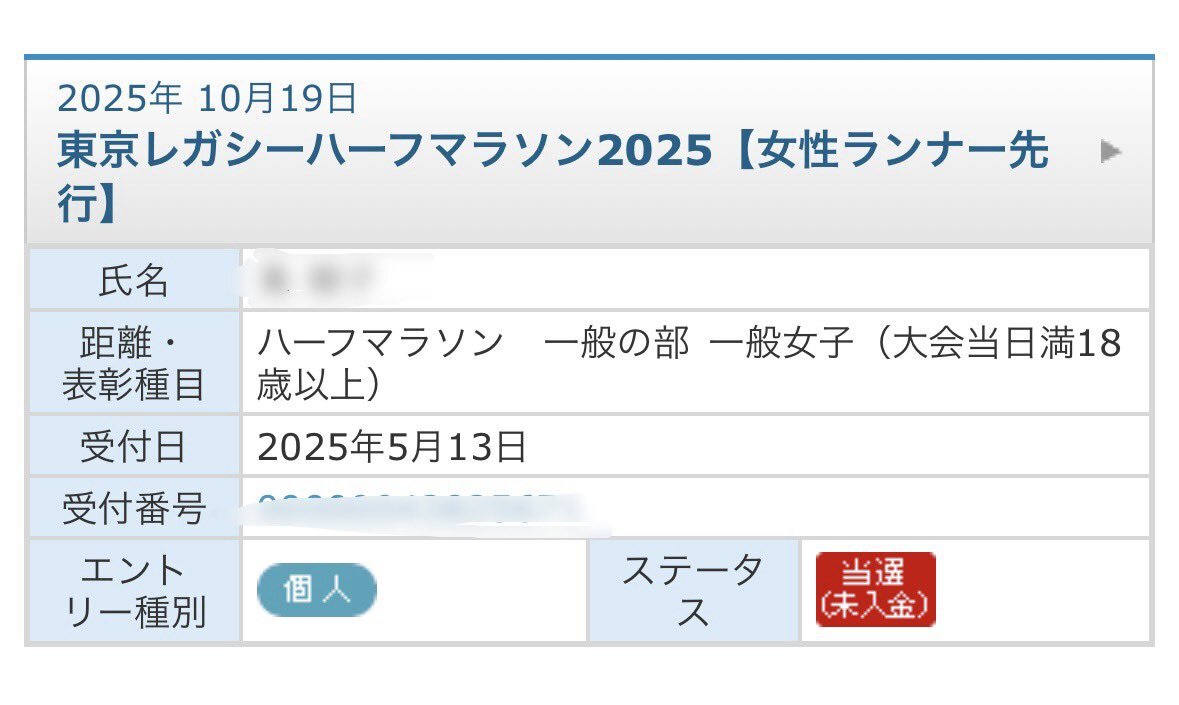Image resolution: width=1179 pixels, height=705 pixels.
Task: Click the 氏名 label cell
Action: (134, 280)
